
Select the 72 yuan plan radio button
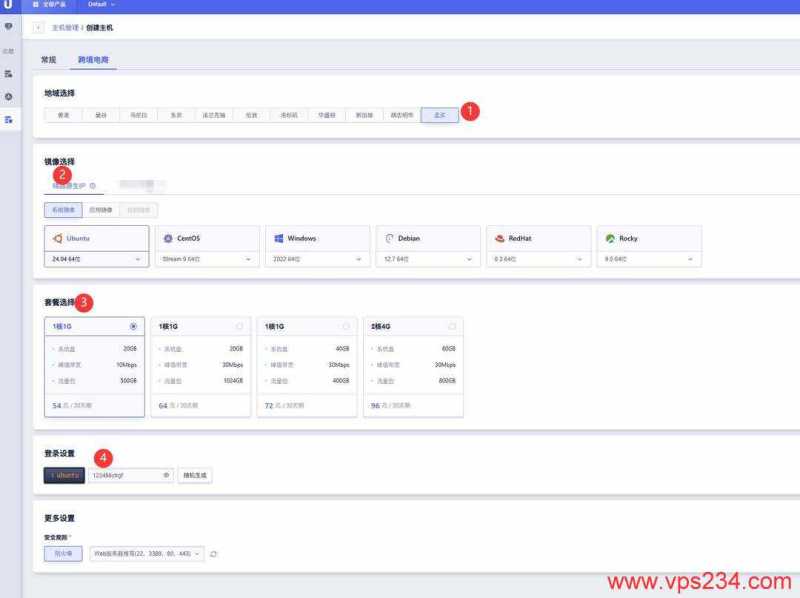point(346,326)
